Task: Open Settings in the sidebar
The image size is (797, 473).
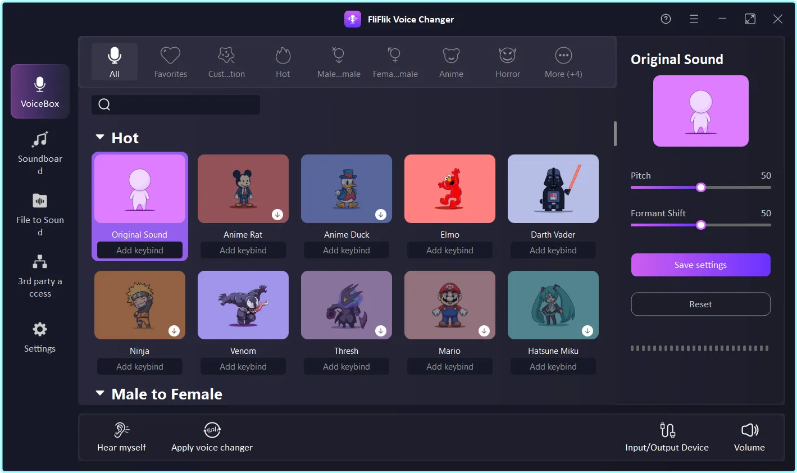Action: (40, 337)
